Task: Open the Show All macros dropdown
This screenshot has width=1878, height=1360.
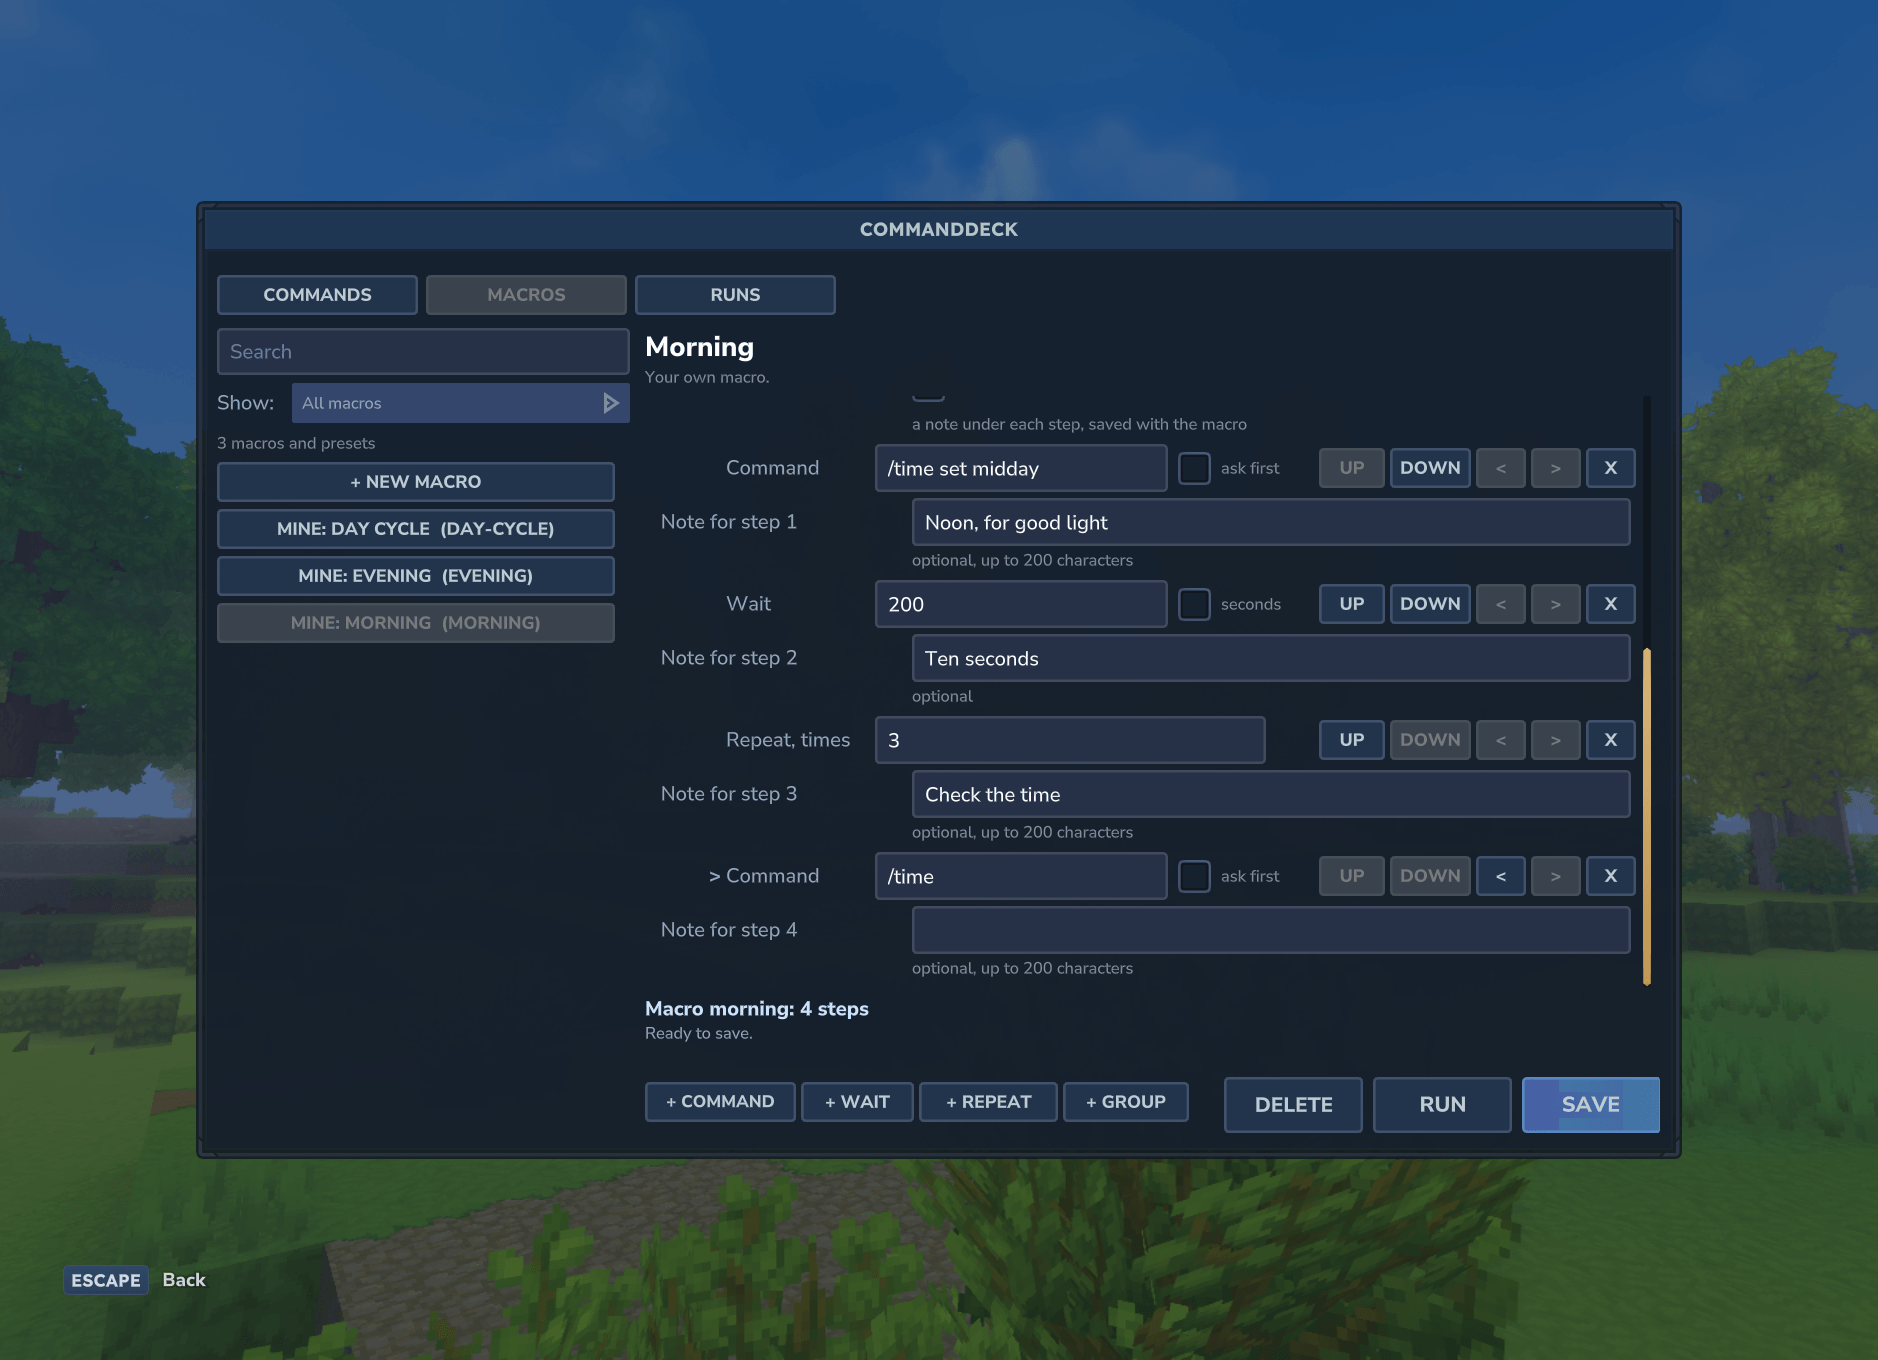Action: 461,403
